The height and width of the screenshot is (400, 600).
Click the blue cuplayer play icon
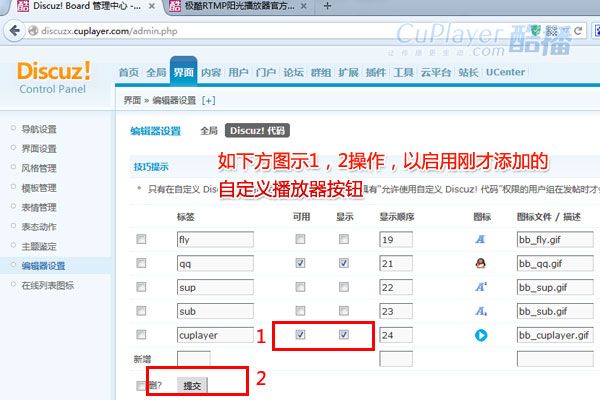(x=481, y=335)
